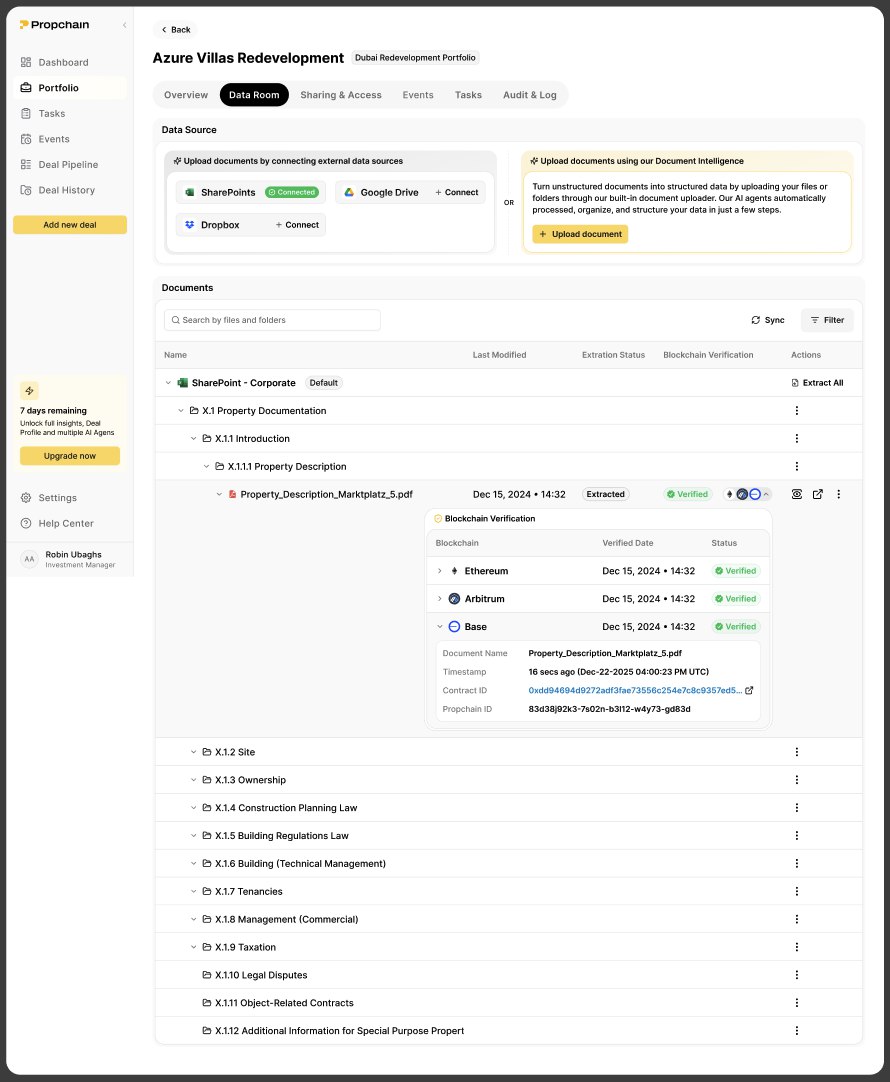Open the Filter options

(x=827, y=320)
